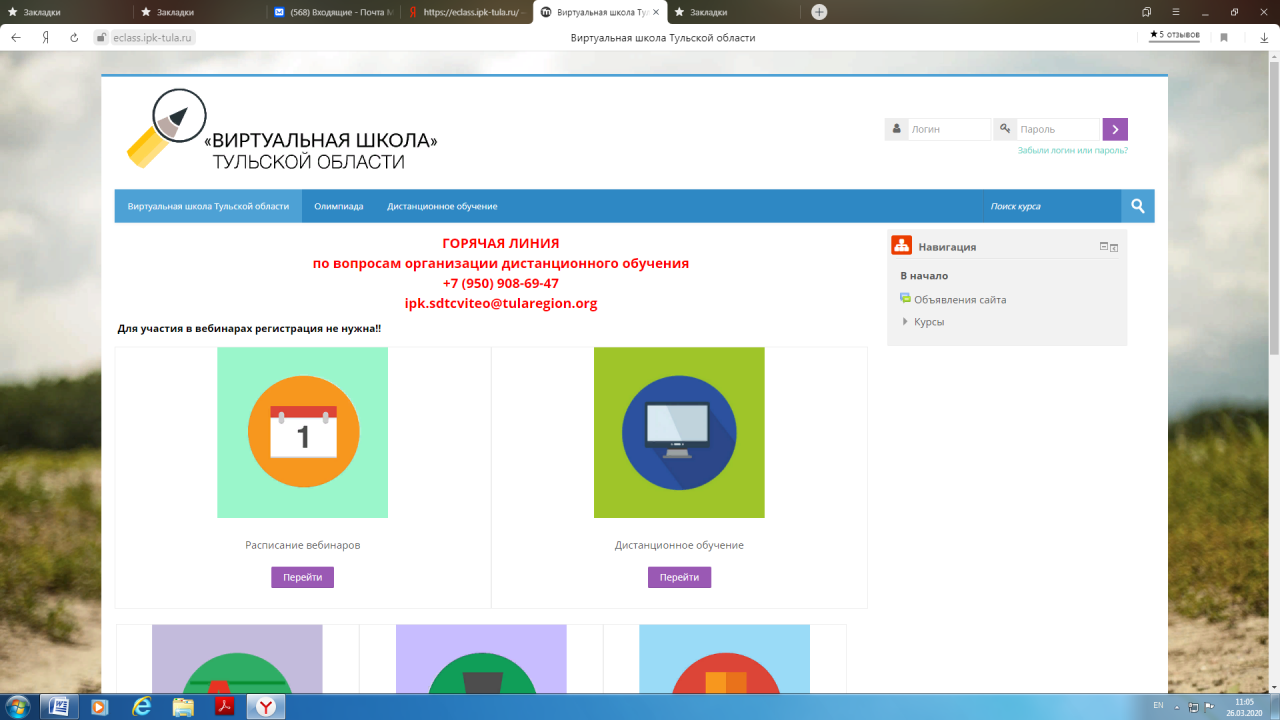The height and width of the screenshot is (720, 1280).
Task: Click the Логин input field
Action: [949, 129]
